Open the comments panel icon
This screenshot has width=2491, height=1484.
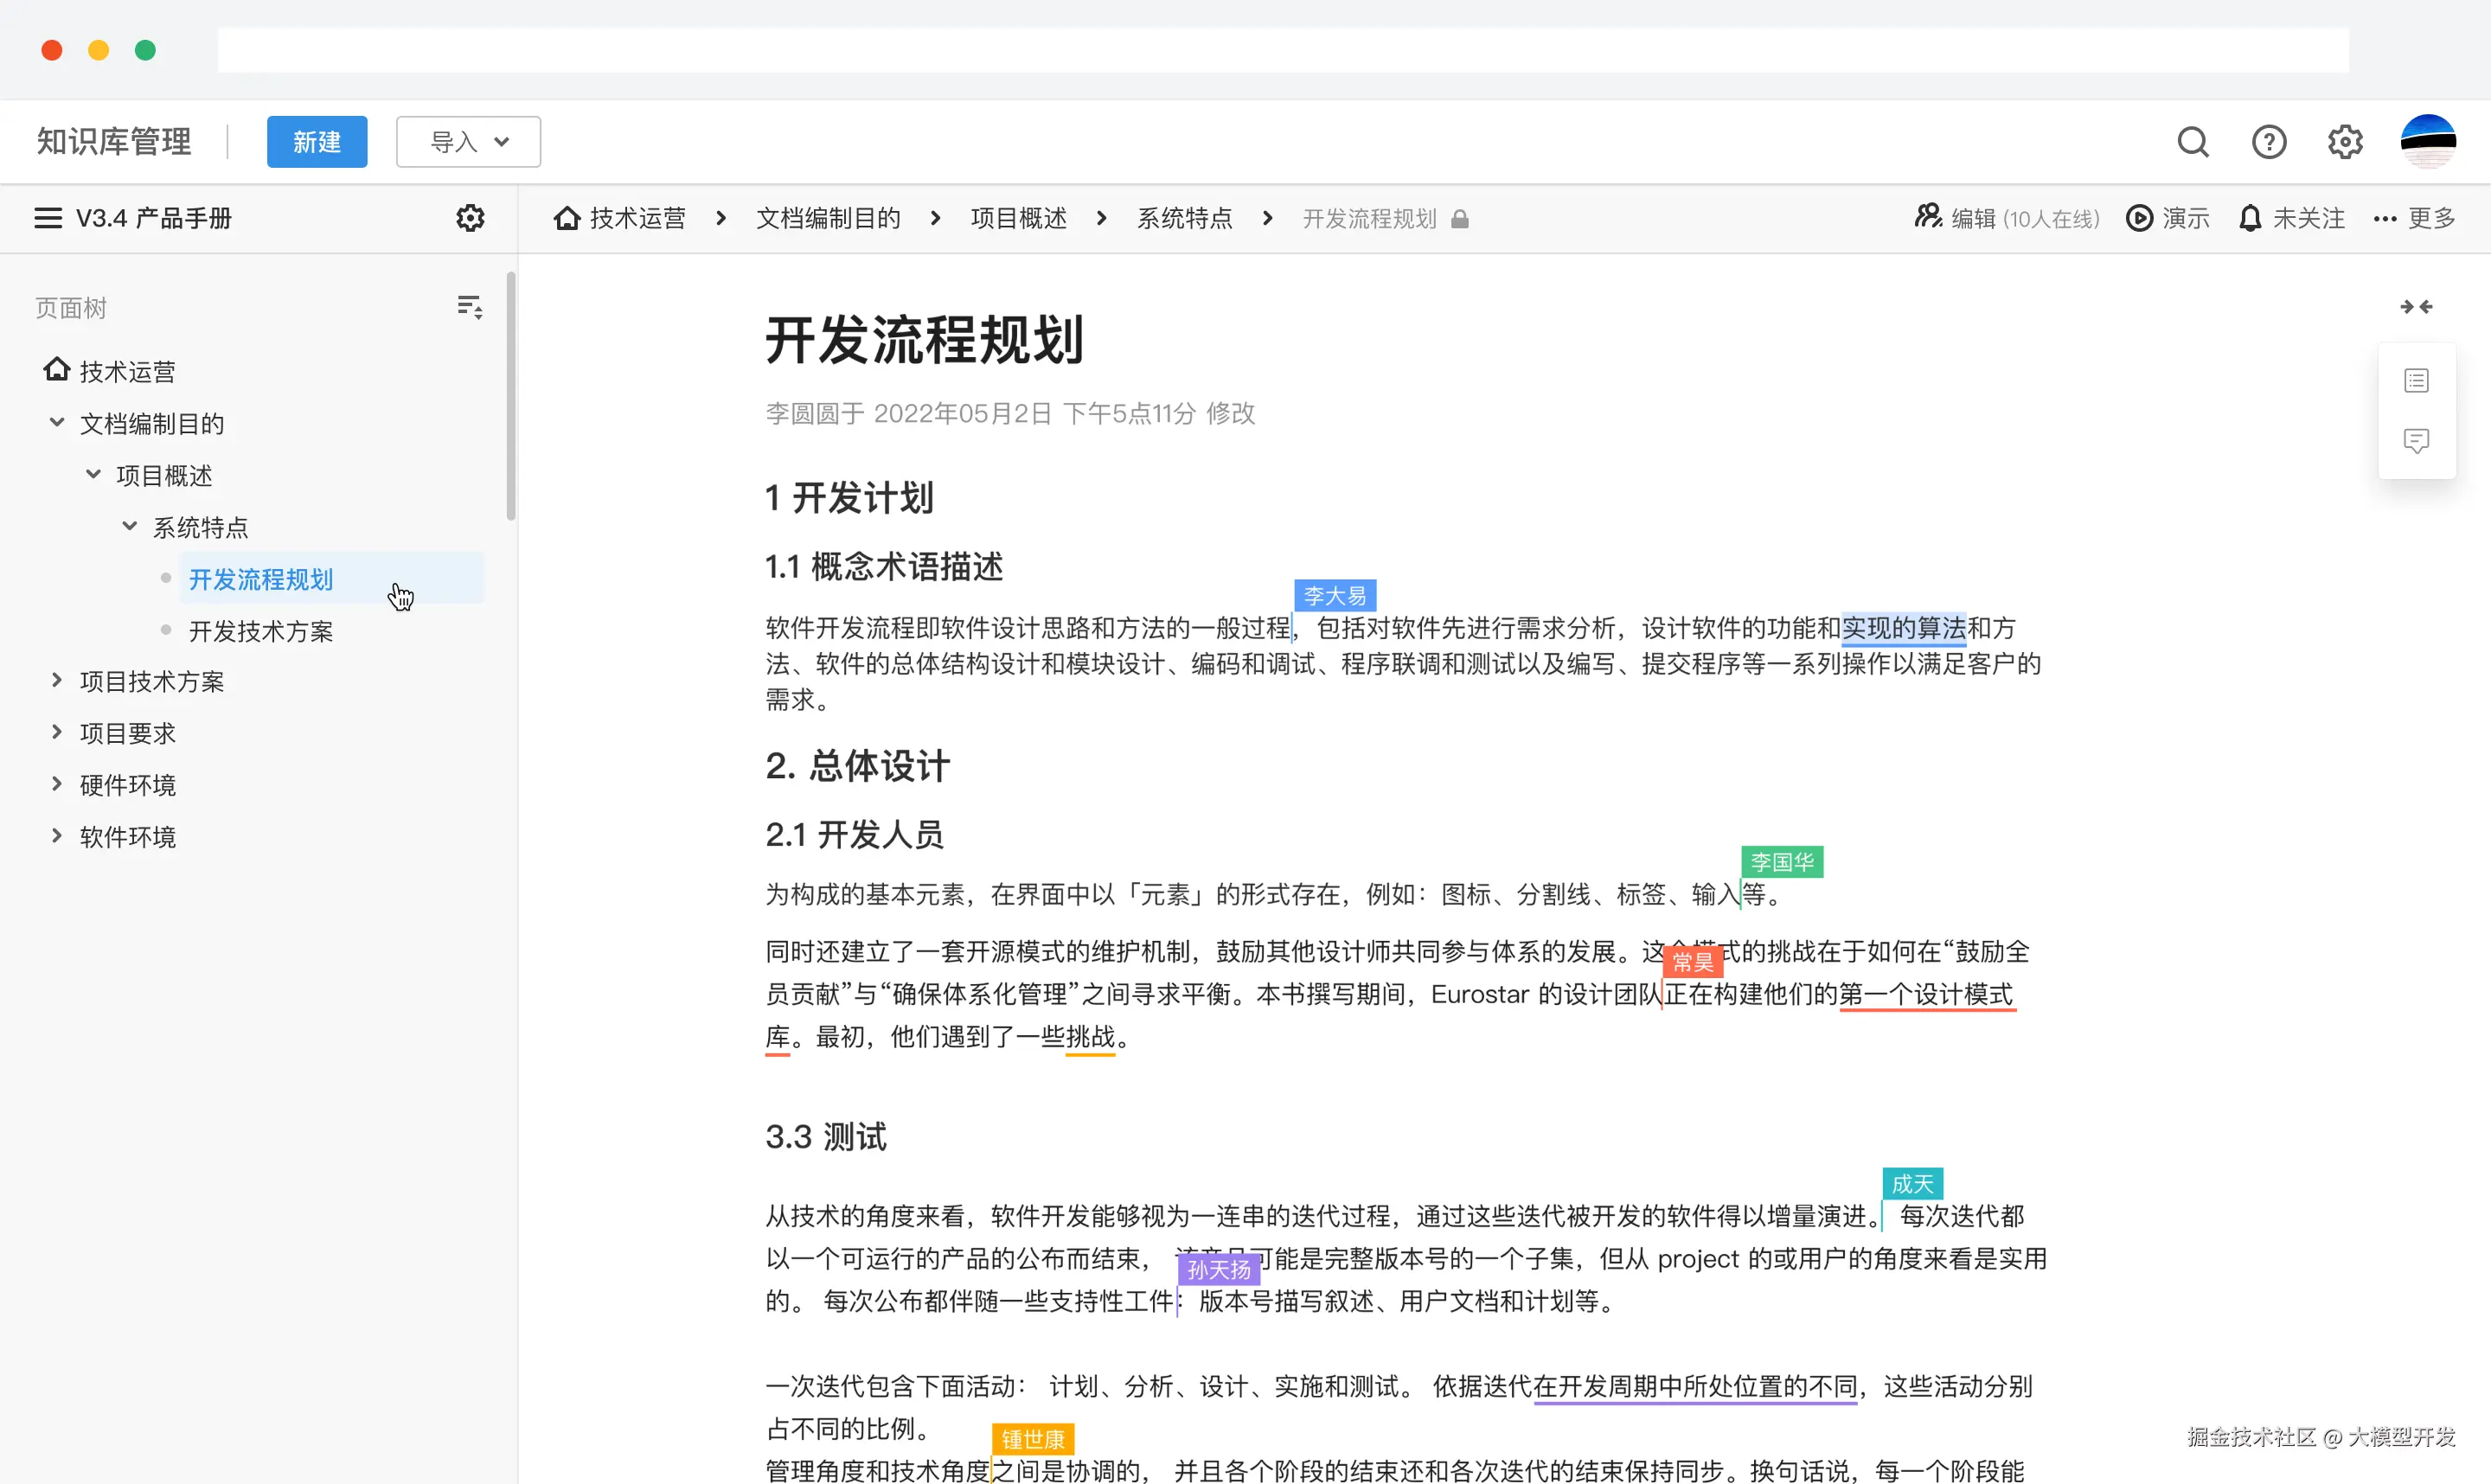click(x=2417, y=440)
